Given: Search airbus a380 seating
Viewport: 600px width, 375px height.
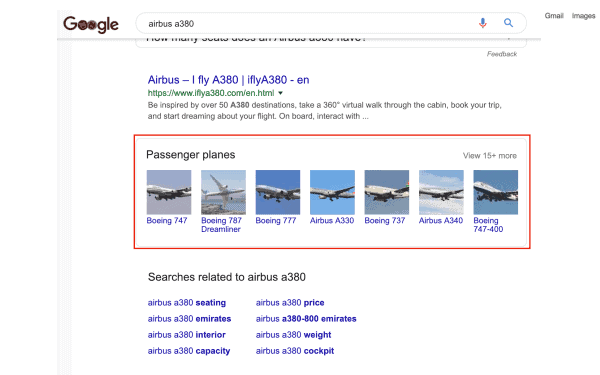Looking at the screenshot, I should (x=187, y=303).
